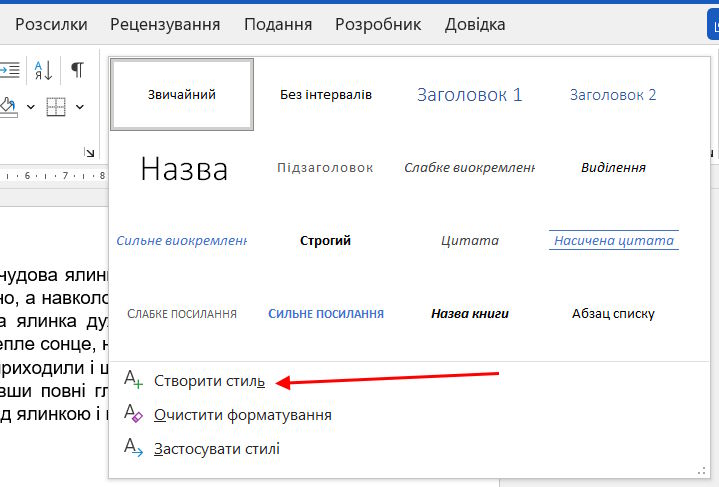The width and height of the screenshot is (719, 487).
Task: Click the shading paint bucket icon
Action: 9,107
